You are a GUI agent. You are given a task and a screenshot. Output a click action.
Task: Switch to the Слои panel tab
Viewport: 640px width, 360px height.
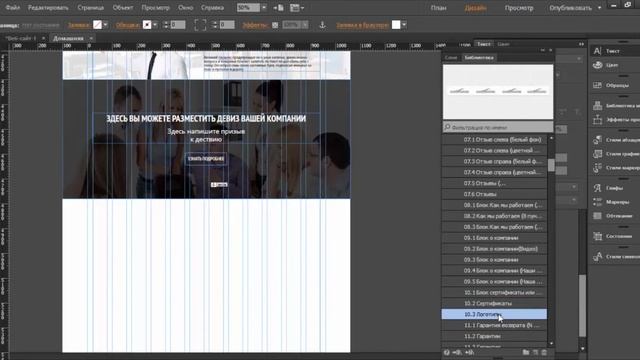(451, 58)
